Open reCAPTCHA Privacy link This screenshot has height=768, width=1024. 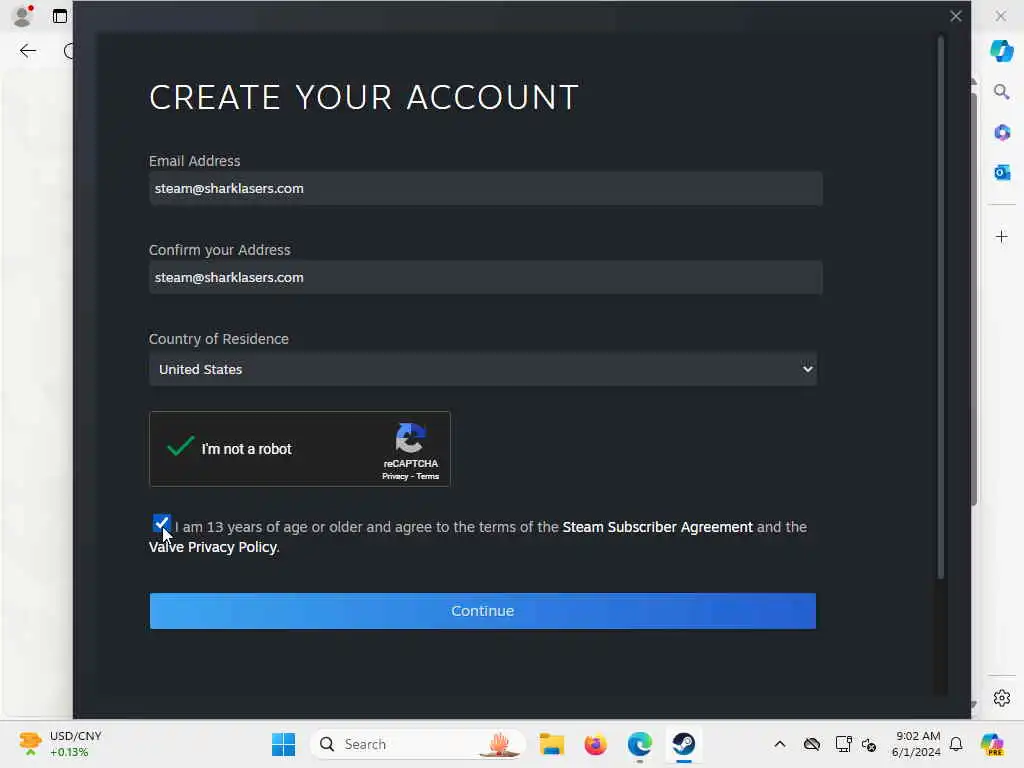tap(394, 476)
